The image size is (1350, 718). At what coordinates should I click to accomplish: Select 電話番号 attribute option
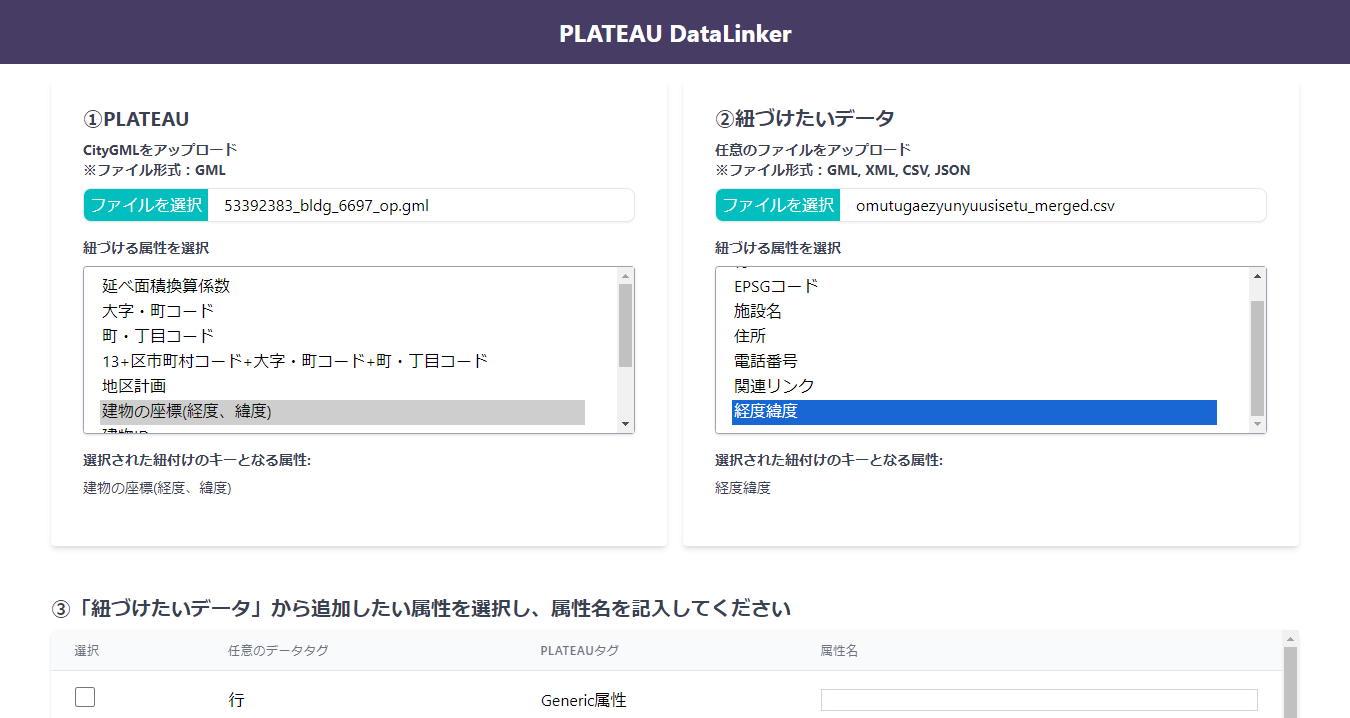click(x=766, y=361)
